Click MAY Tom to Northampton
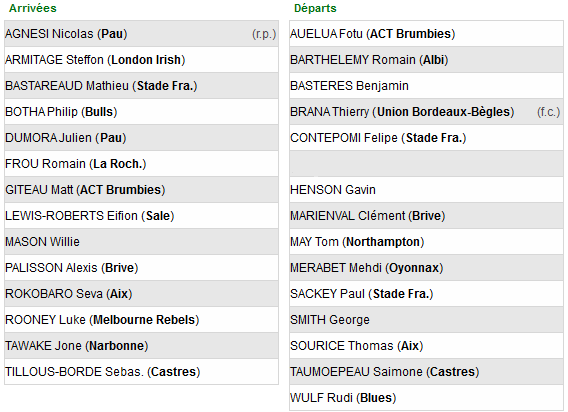This screenshot has width=568, height=412. (426, 242)
